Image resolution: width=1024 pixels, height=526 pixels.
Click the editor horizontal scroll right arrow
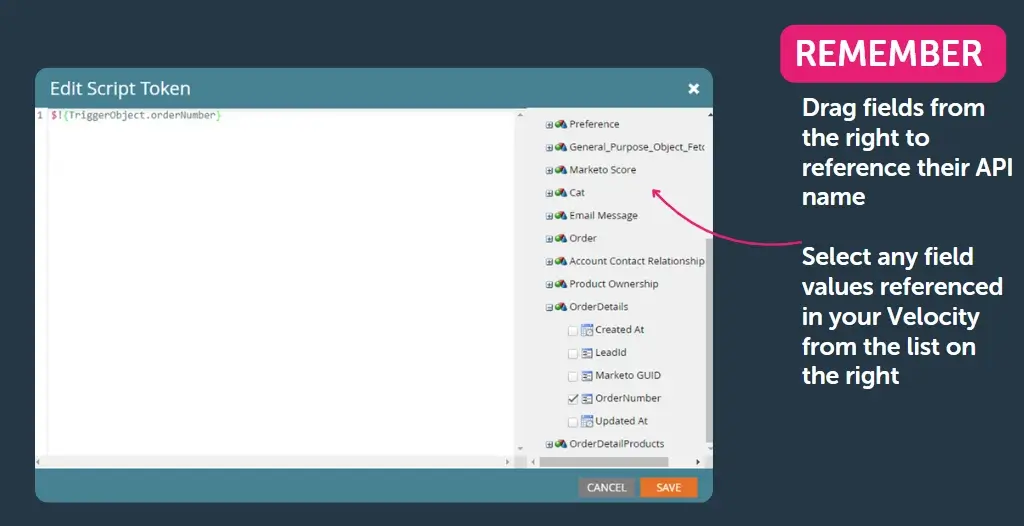pos(508,462)
